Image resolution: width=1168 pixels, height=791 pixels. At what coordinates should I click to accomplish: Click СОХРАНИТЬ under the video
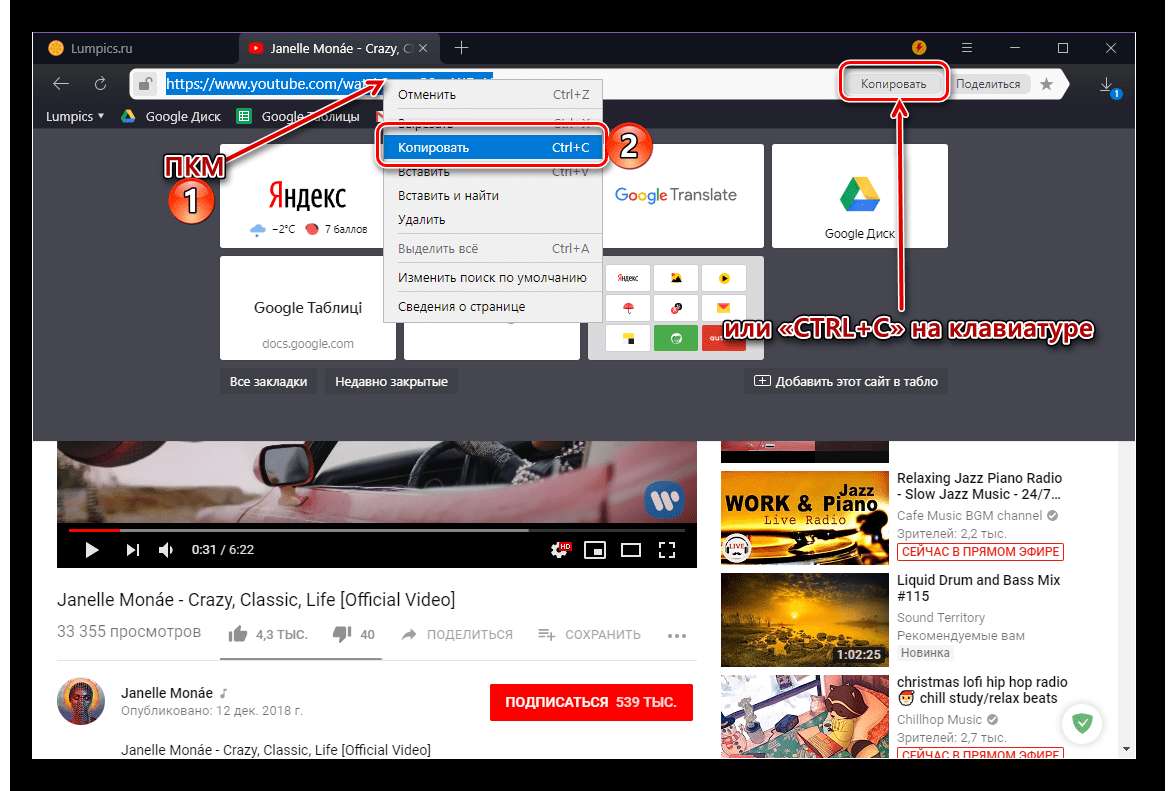589,635
